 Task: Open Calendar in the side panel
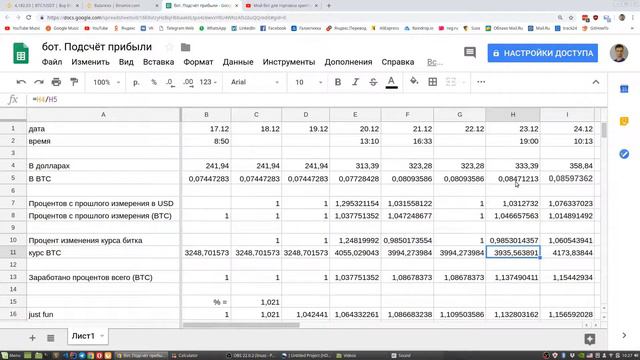point(624,89)
